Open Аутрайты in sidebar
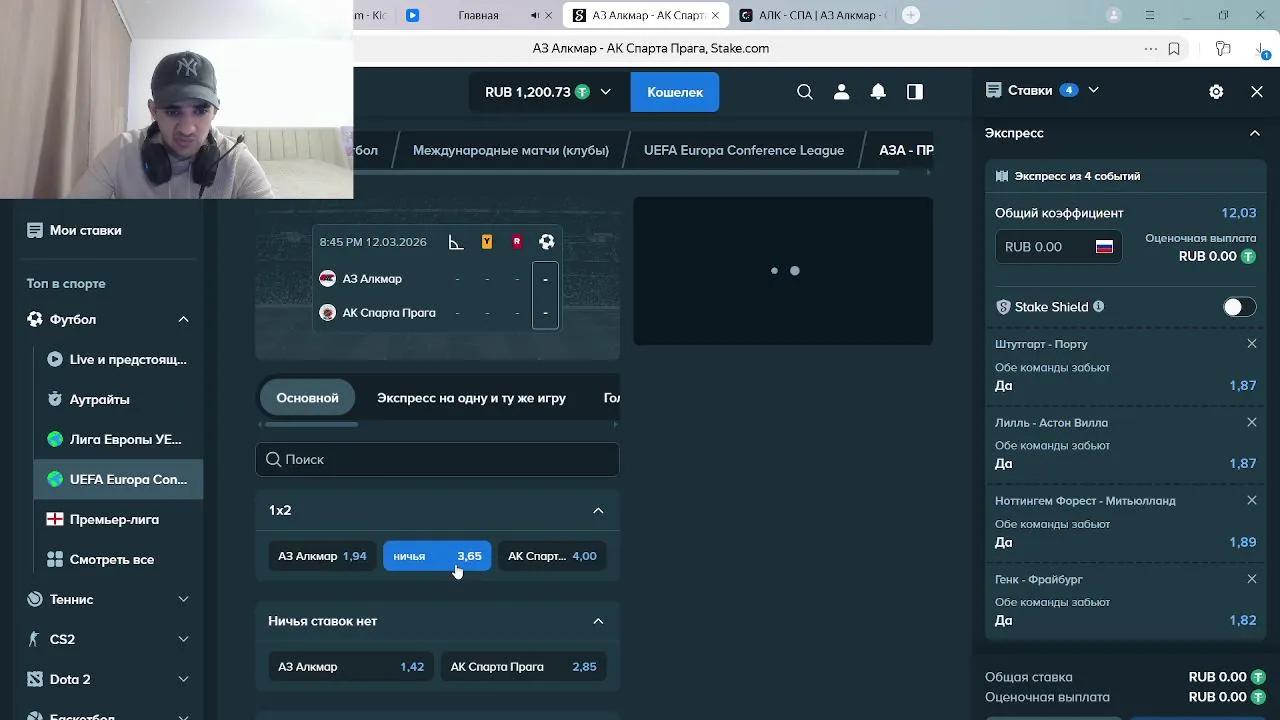 pyautogui.click(x=118, y=399)
